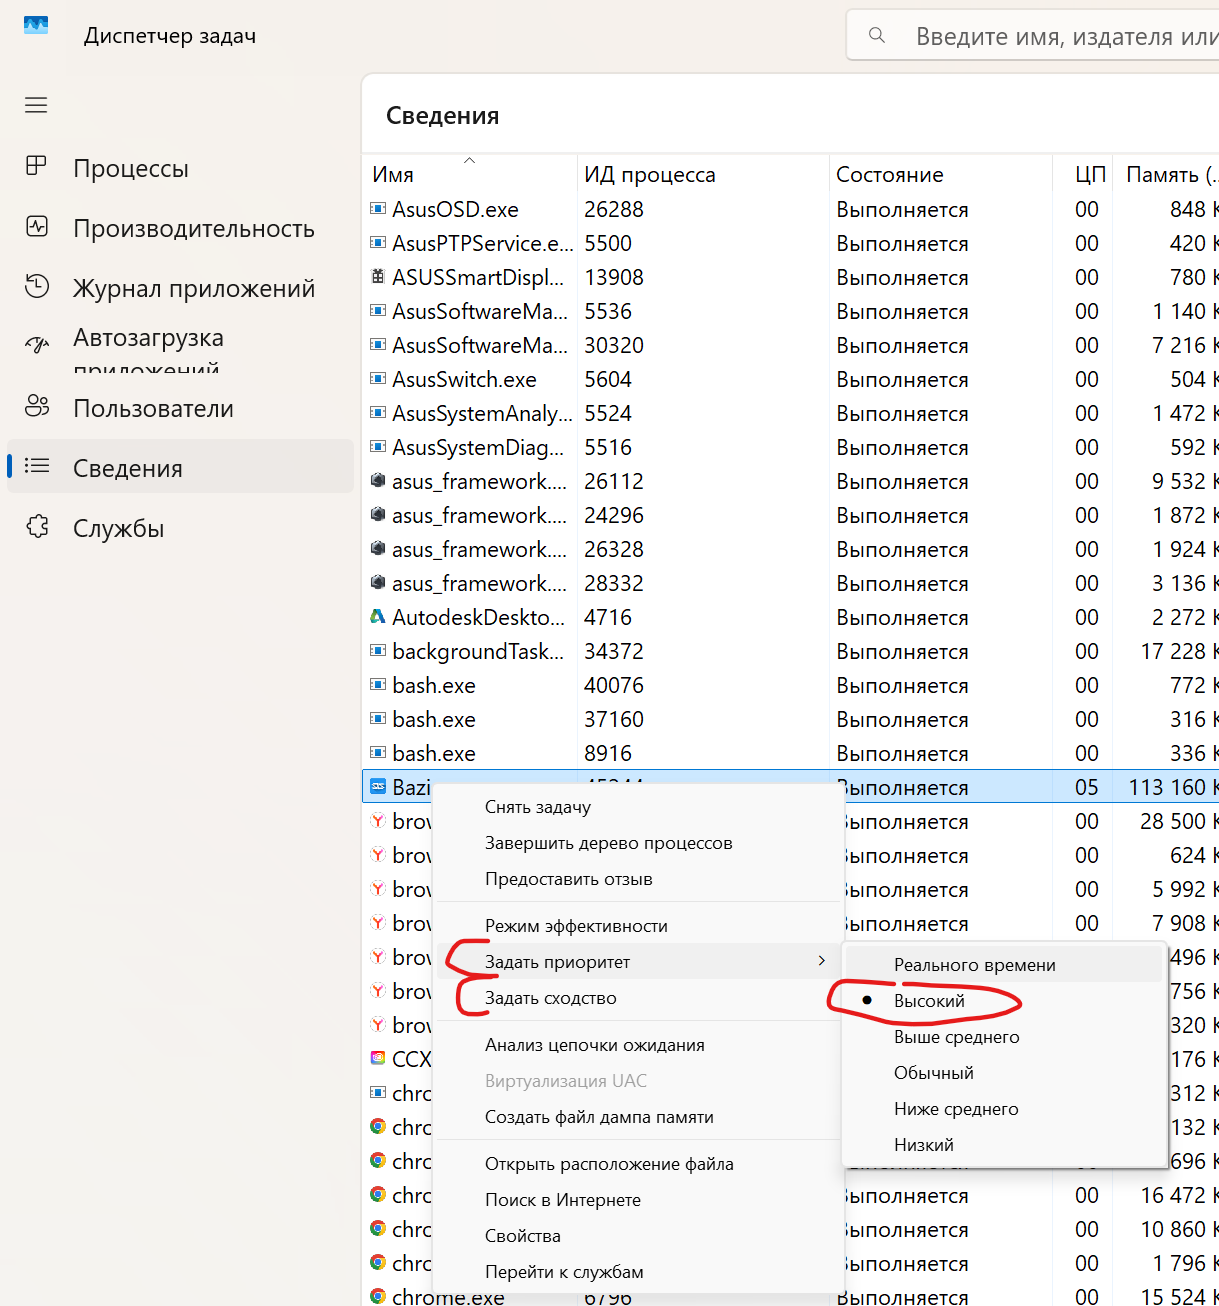Click the icon of ASUSSmartDispl... process

coord(378,277)
